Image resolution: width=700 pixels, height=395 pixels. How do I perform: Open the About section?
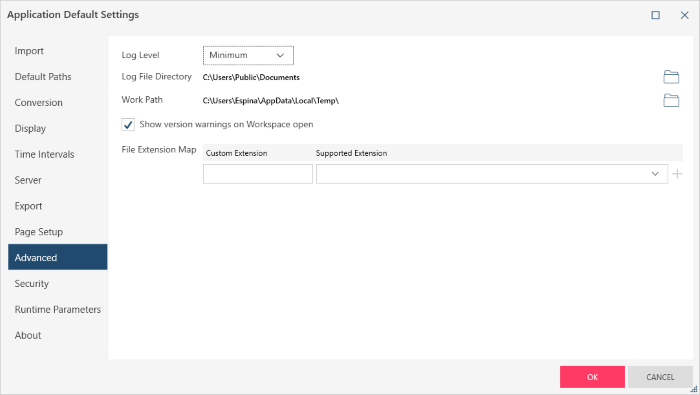(58, 336)
